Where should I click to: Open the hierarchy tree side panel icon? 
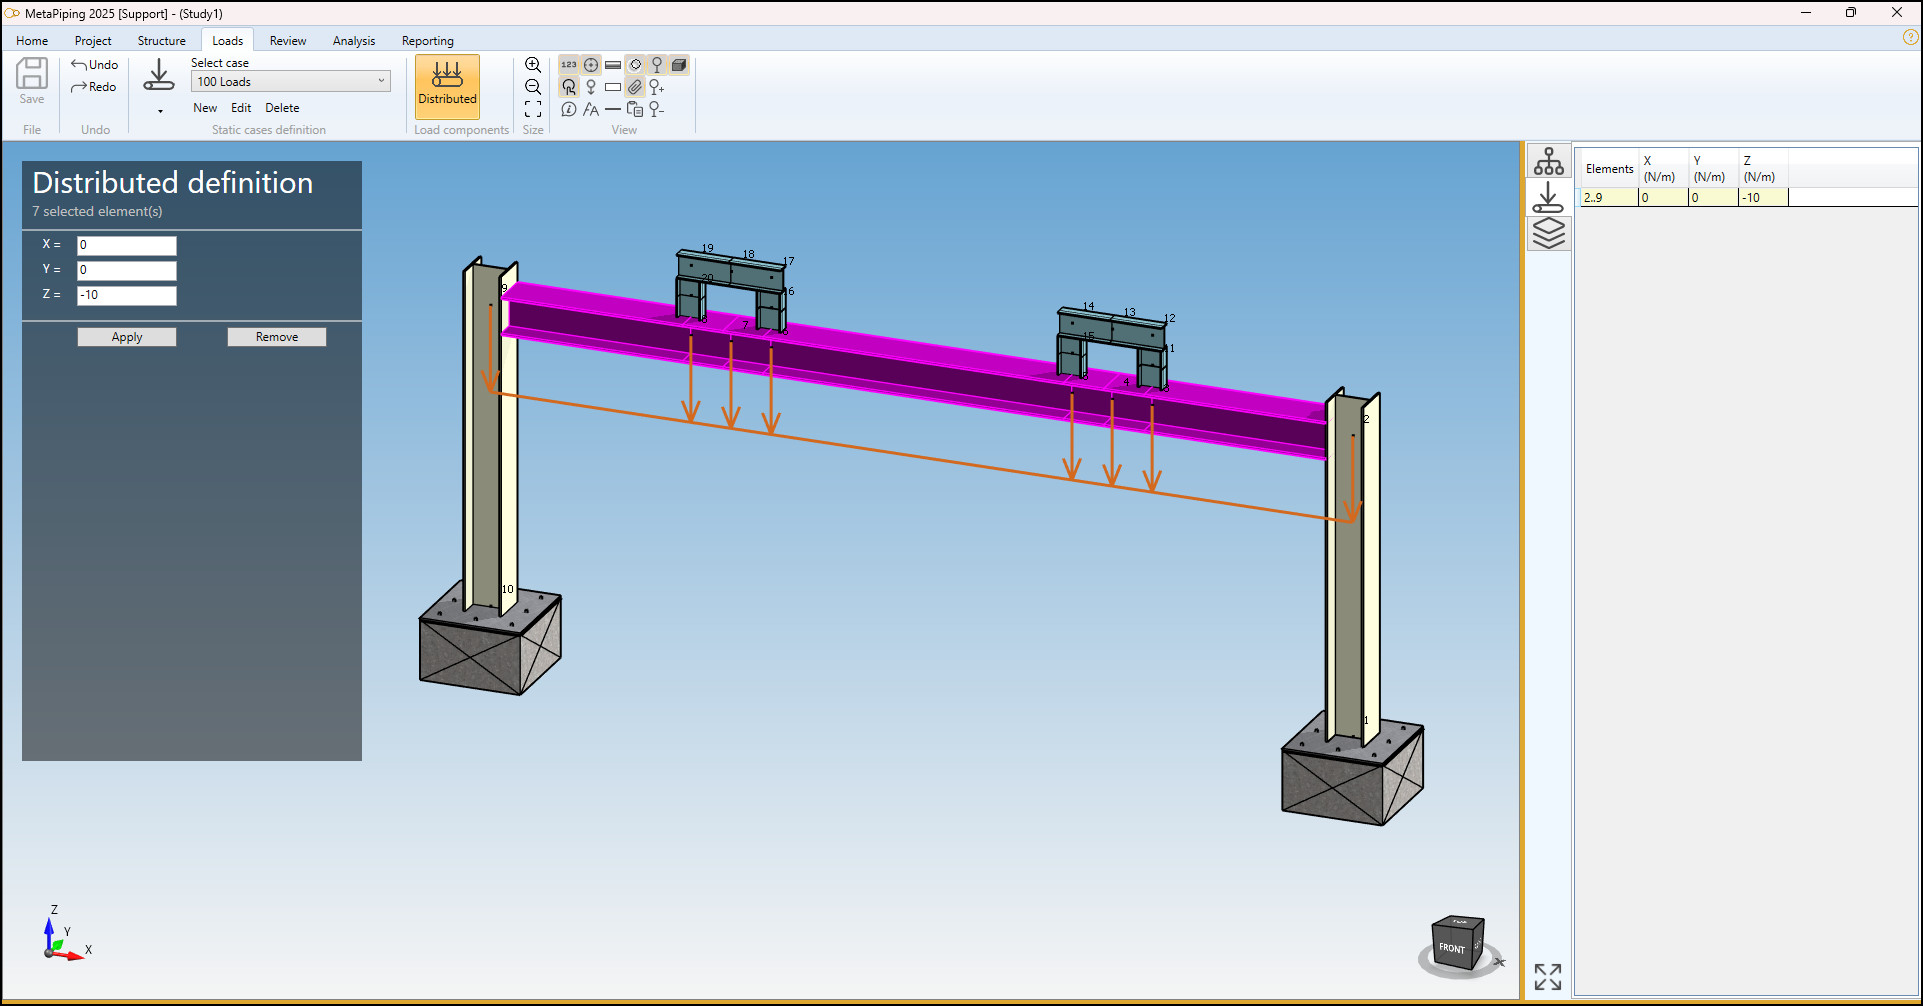tap(1548, 161)
